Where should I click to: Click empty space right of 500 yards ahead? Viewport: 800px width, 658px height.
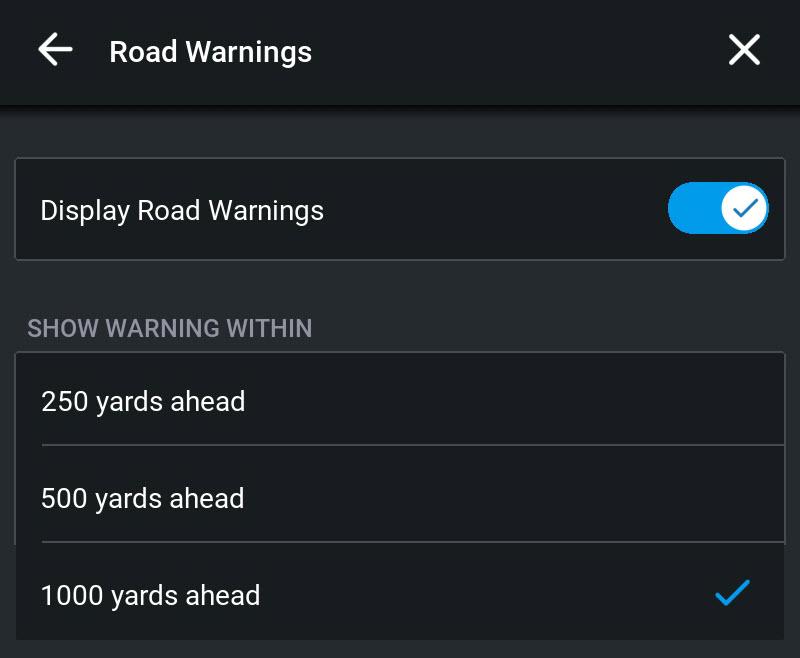point(500,498)
